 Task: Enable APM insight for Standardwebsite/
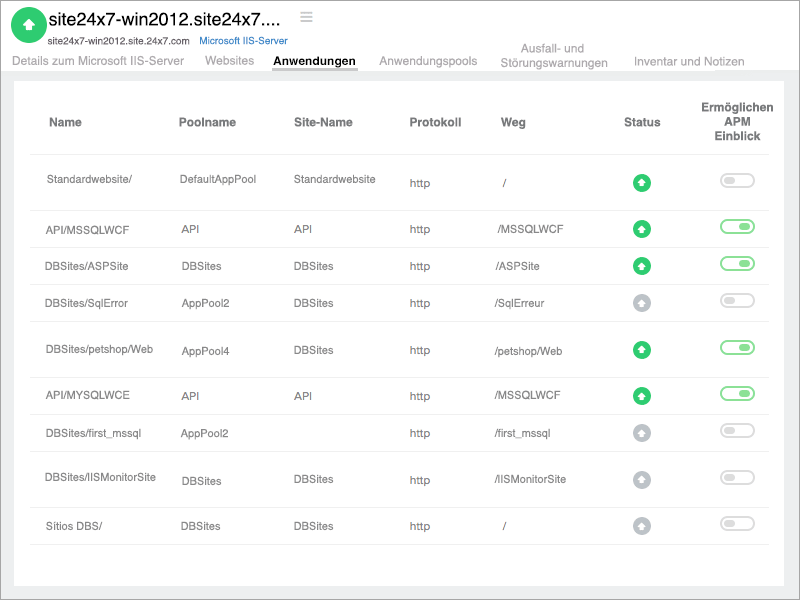click(737, 181)
